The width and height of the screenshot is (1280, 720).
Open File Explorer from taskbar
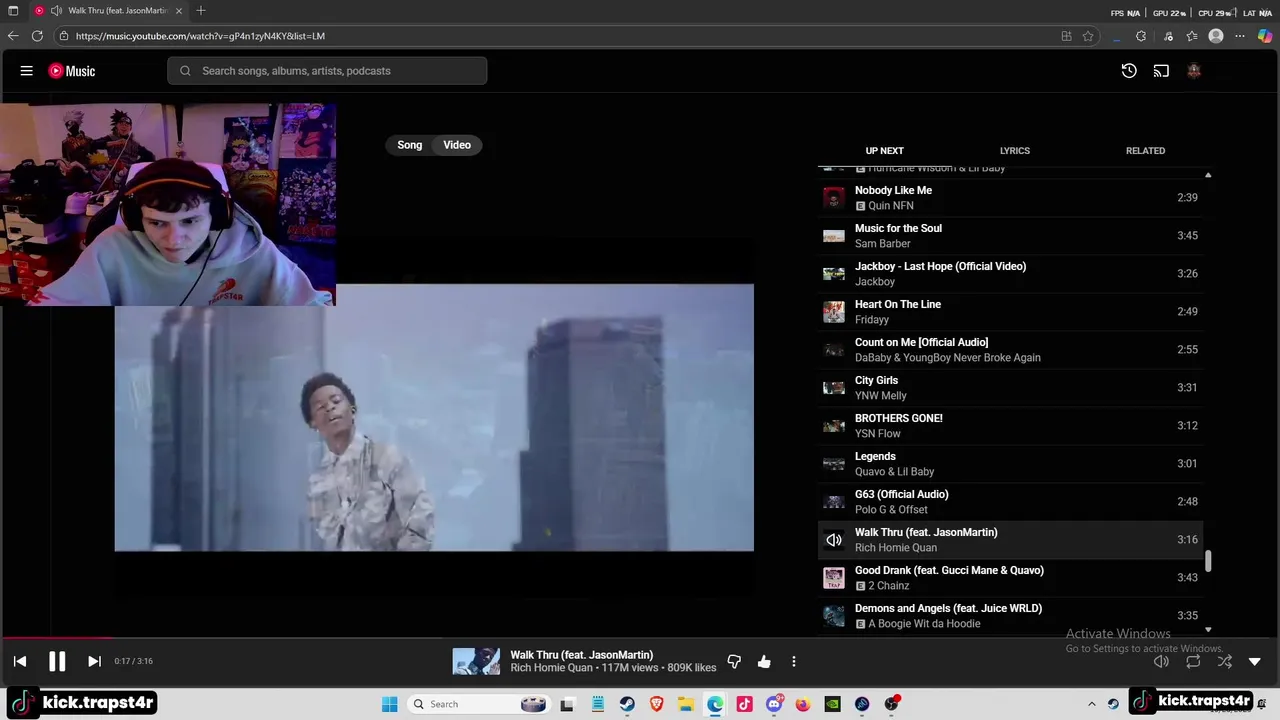[686, 704]
